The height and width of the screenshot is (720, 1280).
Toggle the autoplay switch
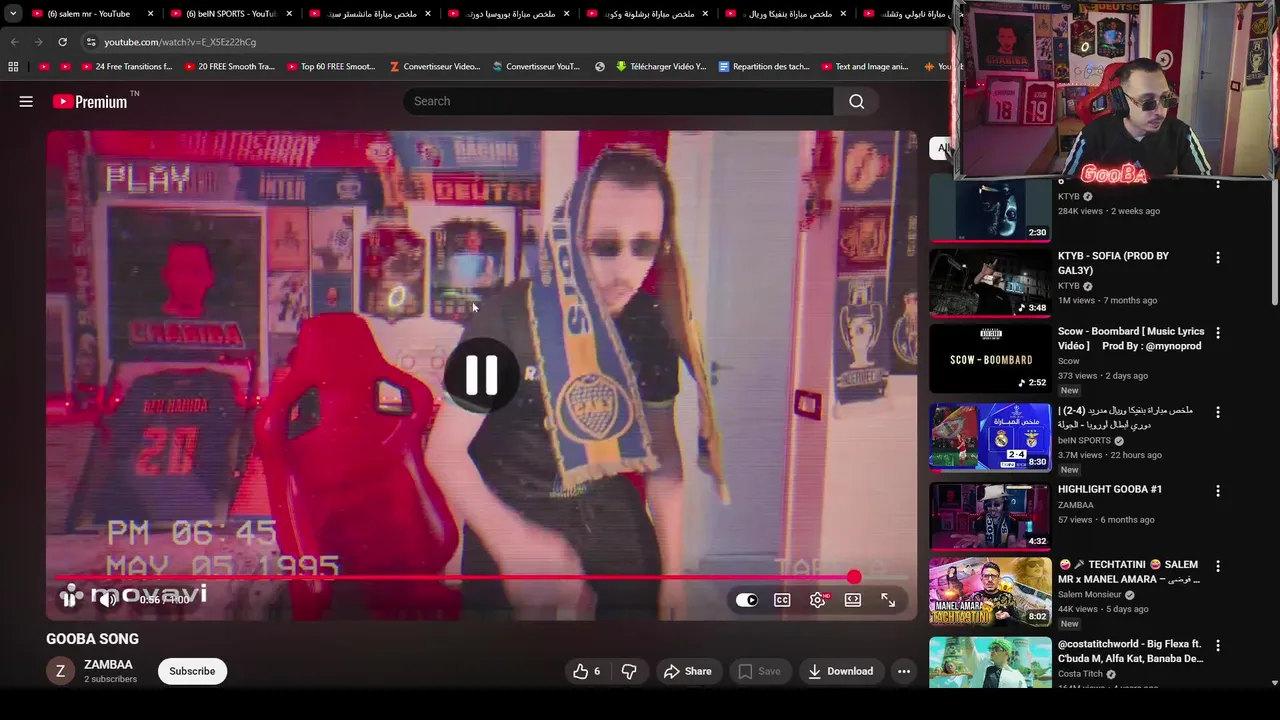point(747,600)
